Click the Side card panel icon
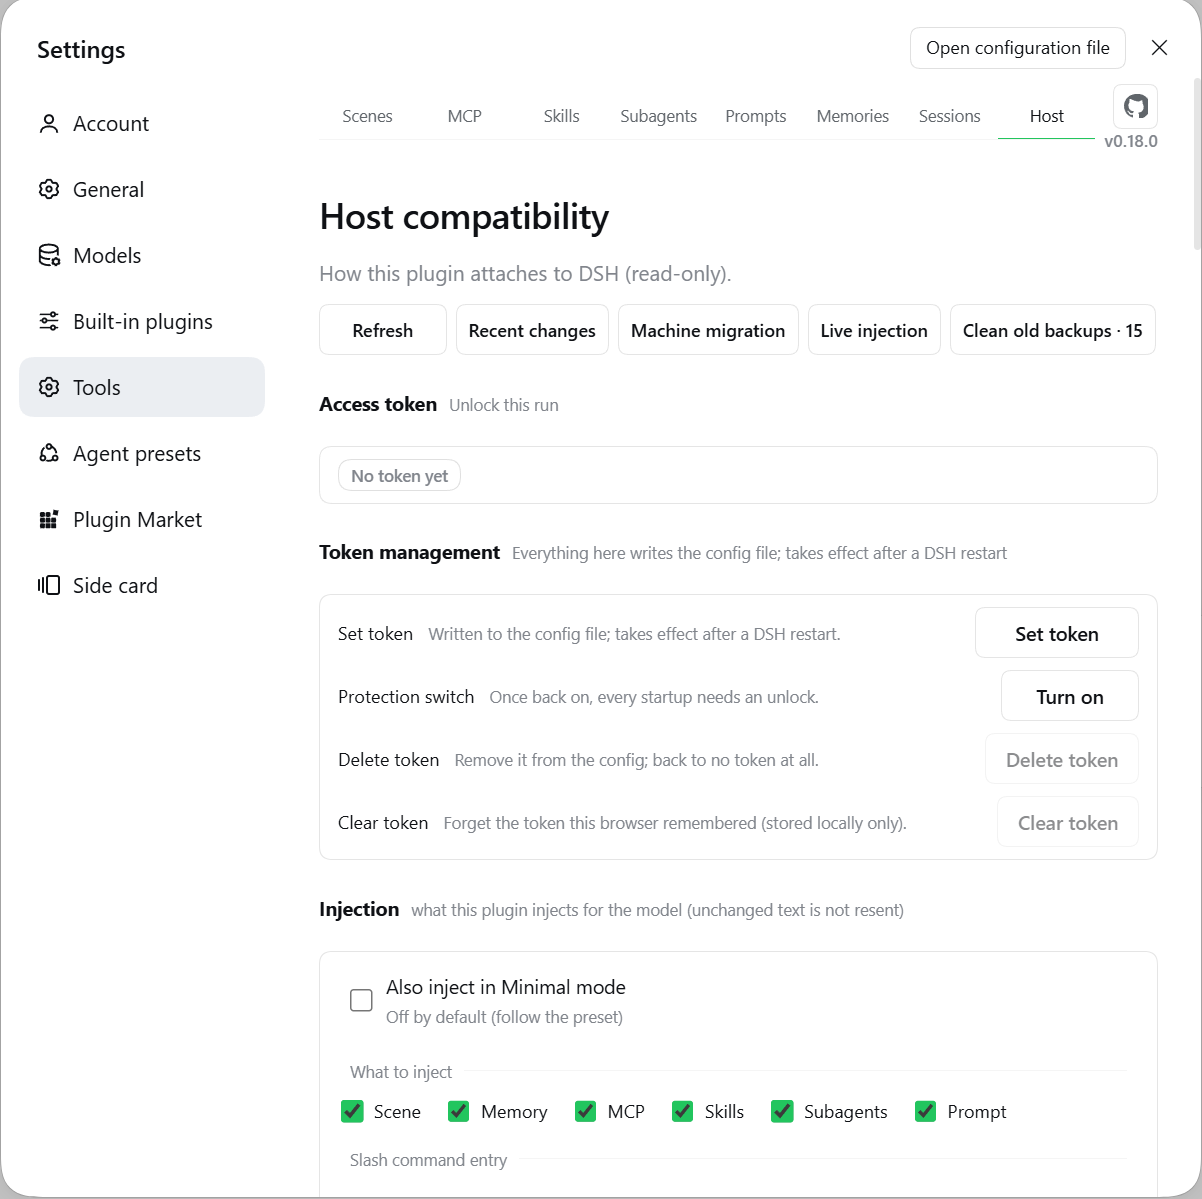The height and width of the screenshot is (1199, 1202). pyautogui.click(x=48, y=586)
